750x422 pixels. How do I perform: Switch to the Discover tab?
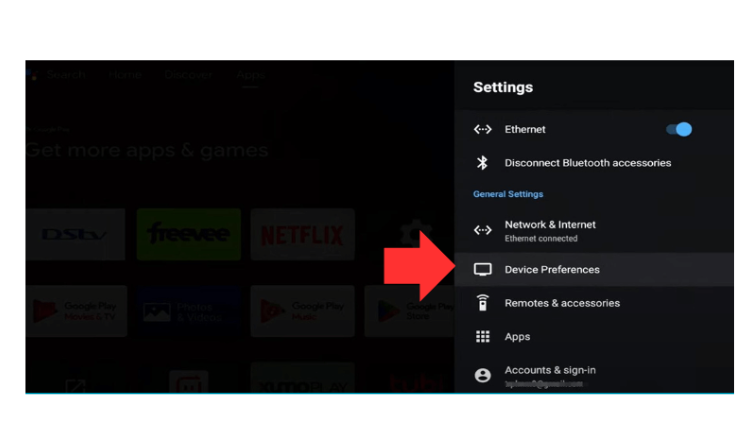click(x=188, y=75)
